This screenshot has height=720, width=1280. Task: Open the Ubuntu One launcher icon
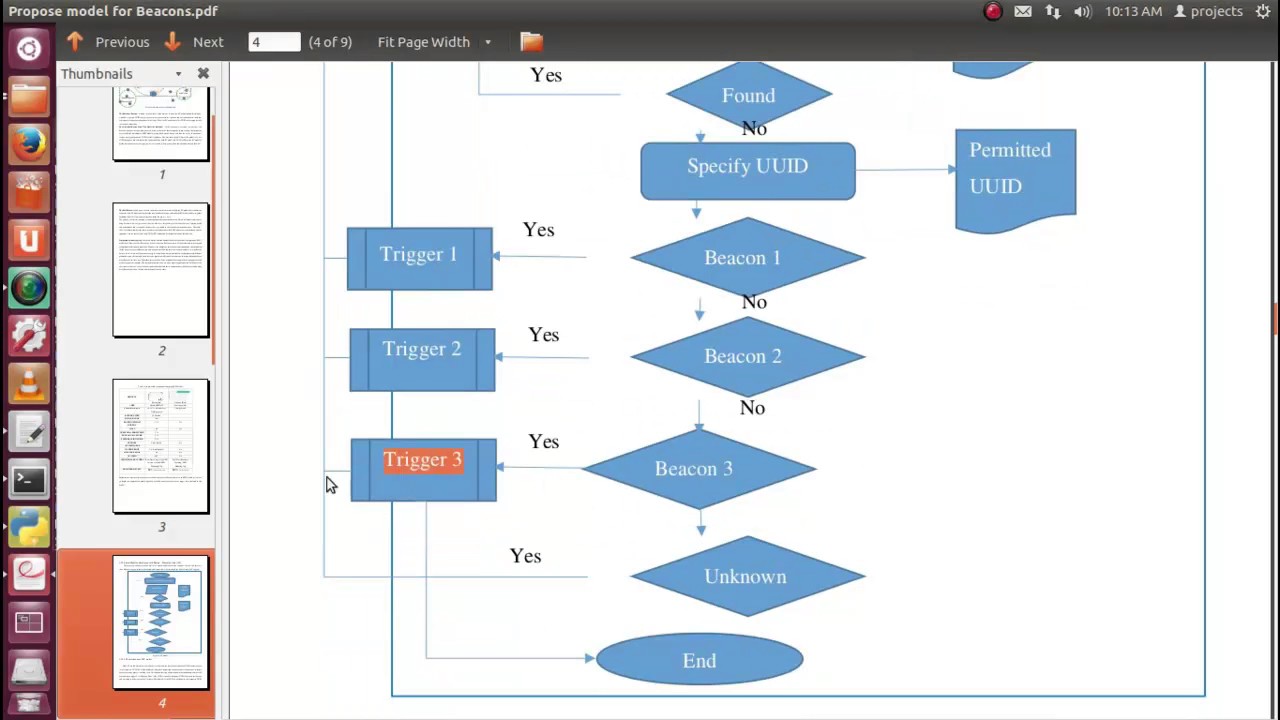pos(28,240)
